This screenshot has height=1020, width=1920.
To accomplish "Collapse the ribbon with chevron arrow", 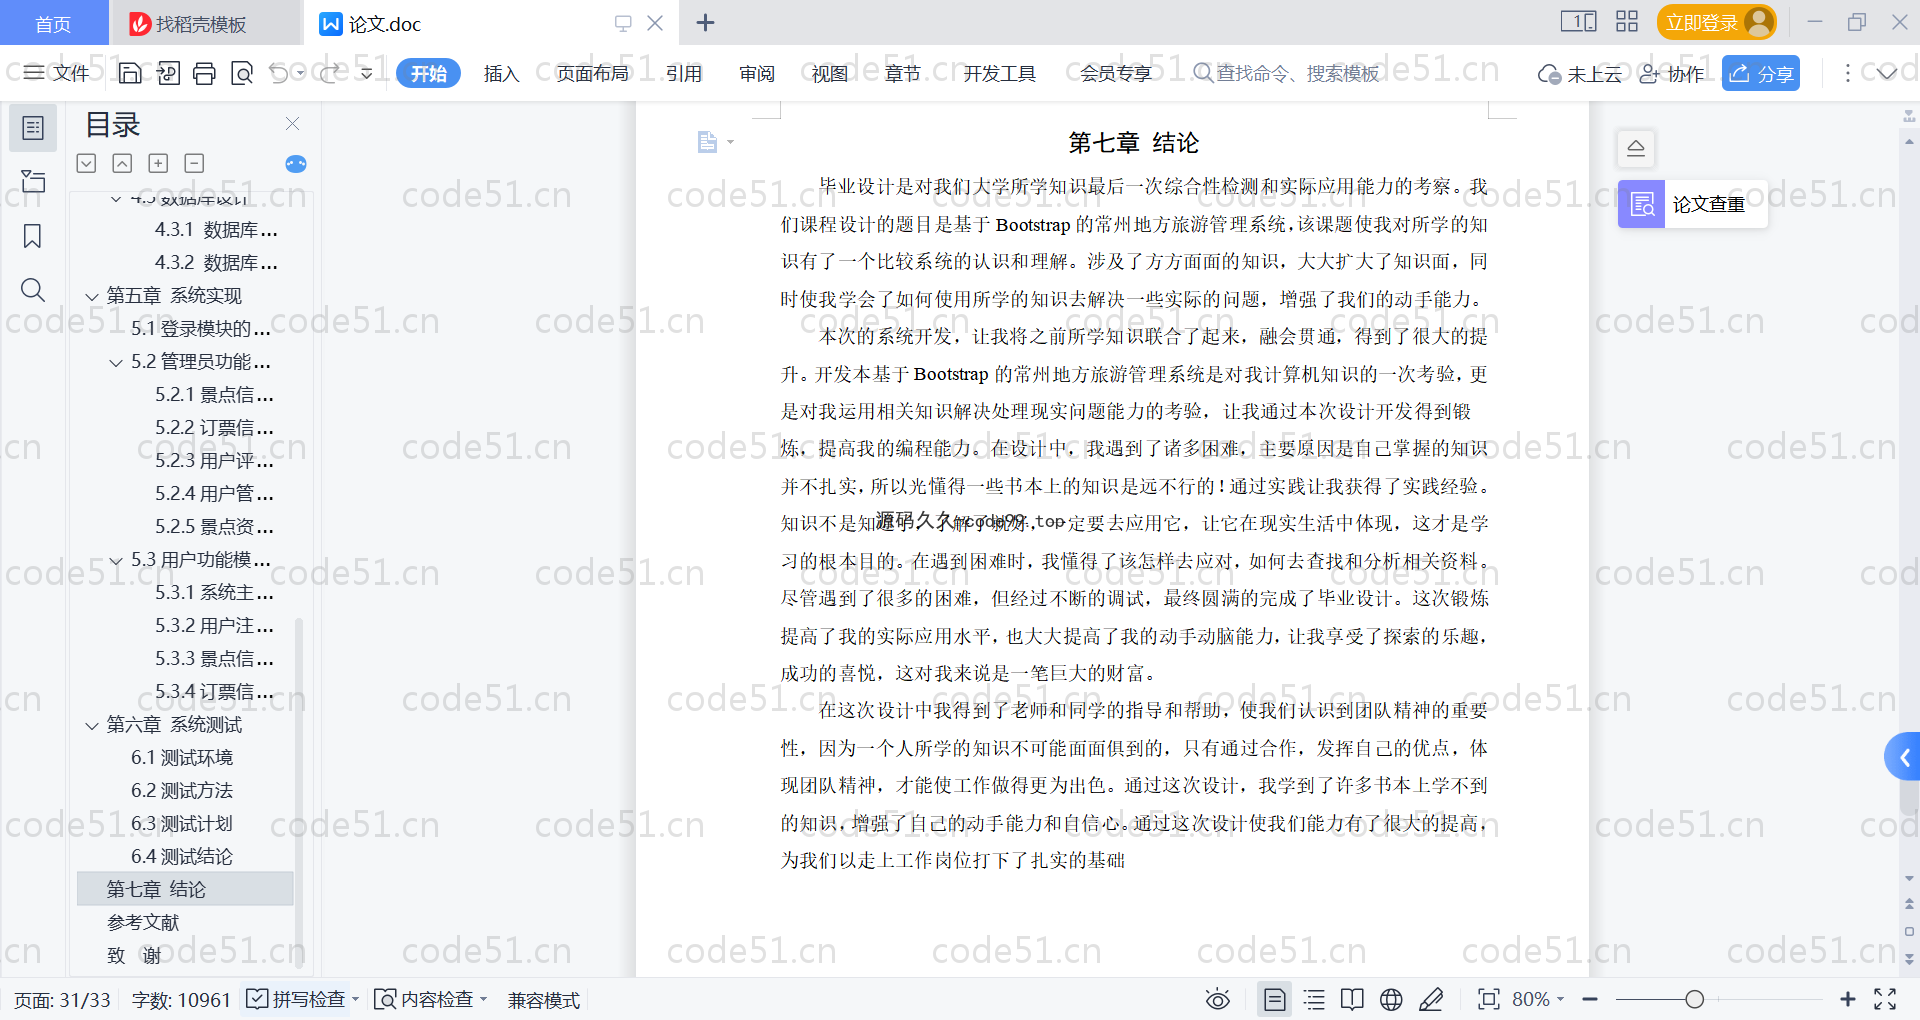I will click(1887, 73).
